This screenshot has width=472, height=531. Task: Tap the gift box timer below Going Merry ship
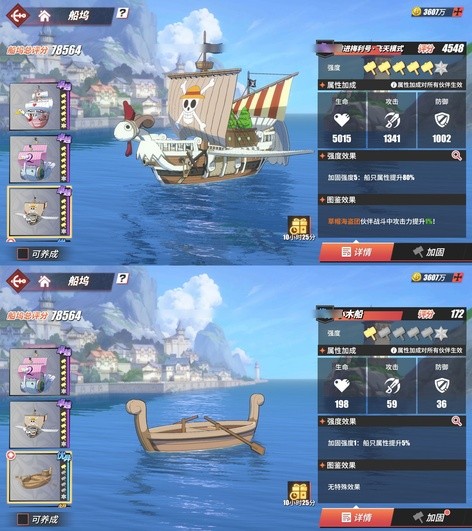click(299, 228)
